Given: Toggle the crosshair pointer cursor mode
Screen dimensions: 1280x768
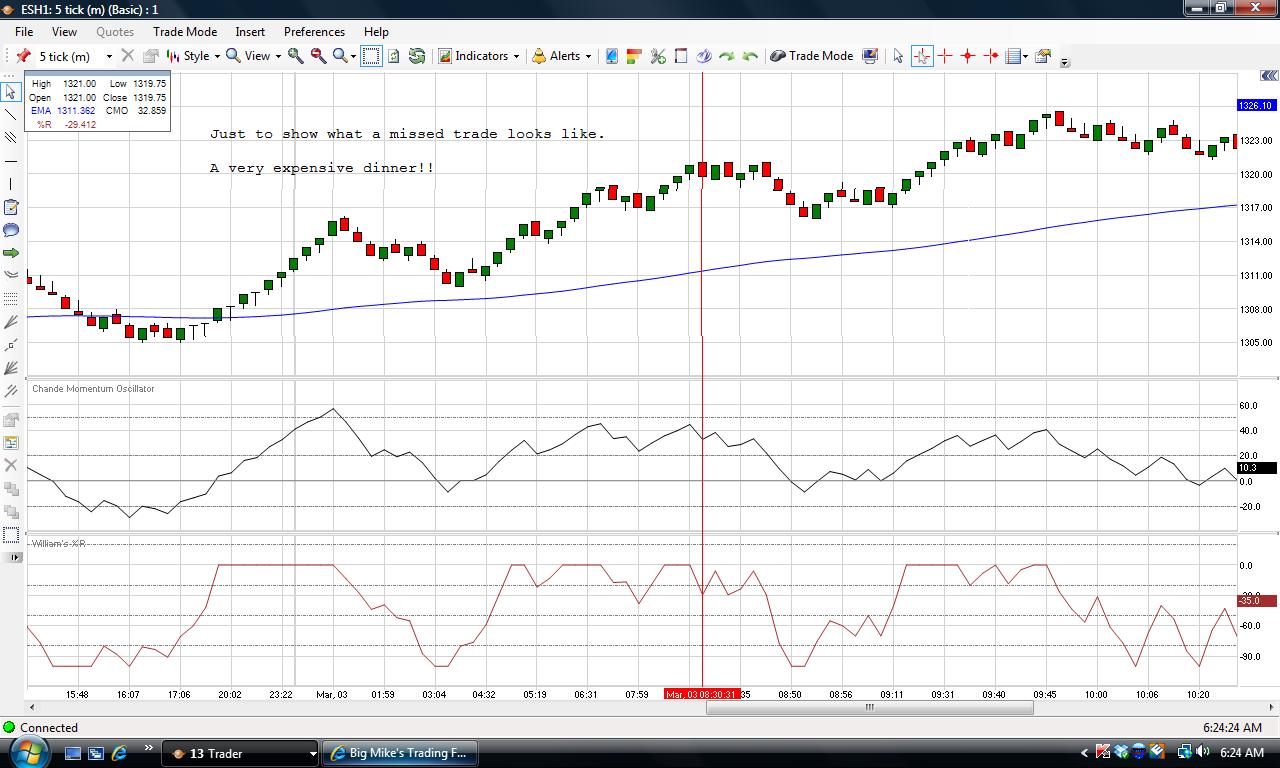Looking at the screenshot, I should (x=921, y=56).
